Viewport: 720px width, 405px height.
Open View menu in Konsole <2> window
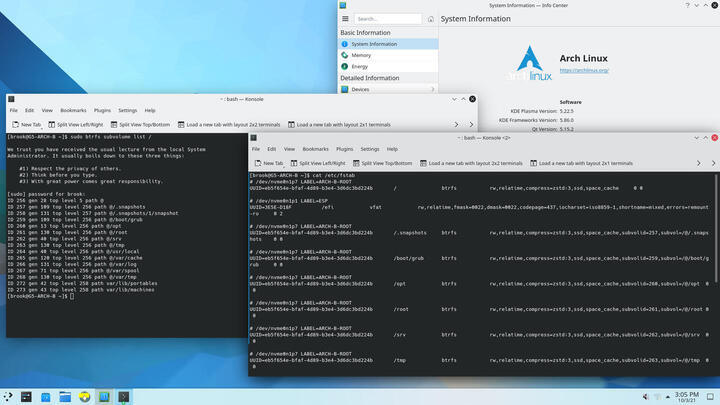coord(289,149)
